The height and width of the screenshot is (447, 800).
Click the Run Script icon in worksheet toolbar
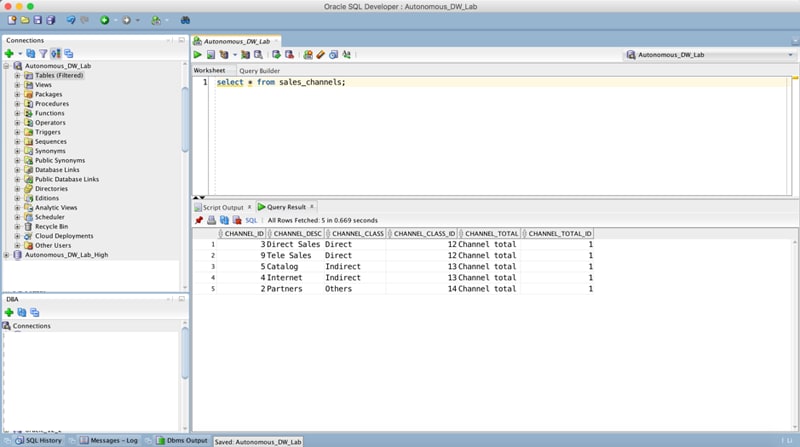(210, 55)
